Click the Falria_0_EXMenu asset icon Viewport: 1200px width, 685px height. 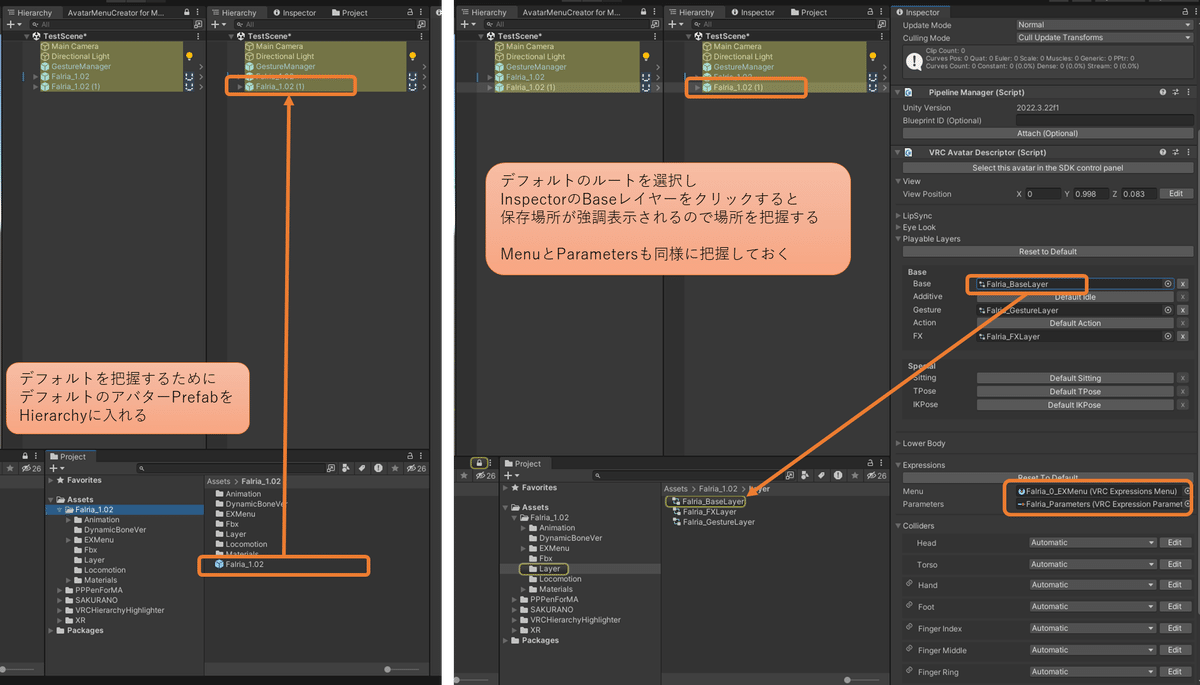click(1021, 491)
